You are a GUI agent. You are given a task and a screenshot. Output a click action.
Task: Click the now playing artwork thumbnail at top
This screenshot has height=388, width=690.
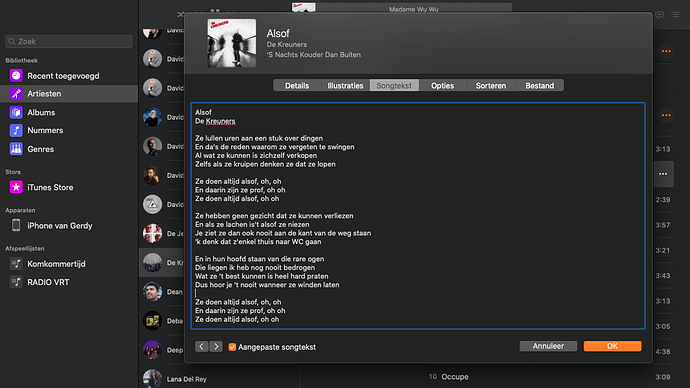(304, 7)
